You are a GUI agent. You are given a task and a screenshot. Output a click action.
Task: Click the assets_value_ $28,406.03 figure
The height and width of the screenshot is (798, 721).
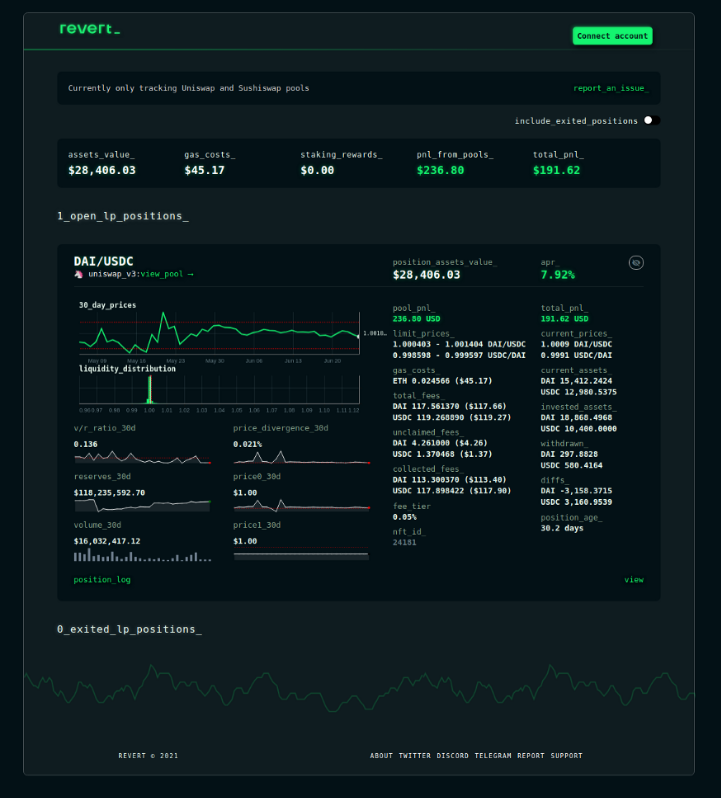102,170
